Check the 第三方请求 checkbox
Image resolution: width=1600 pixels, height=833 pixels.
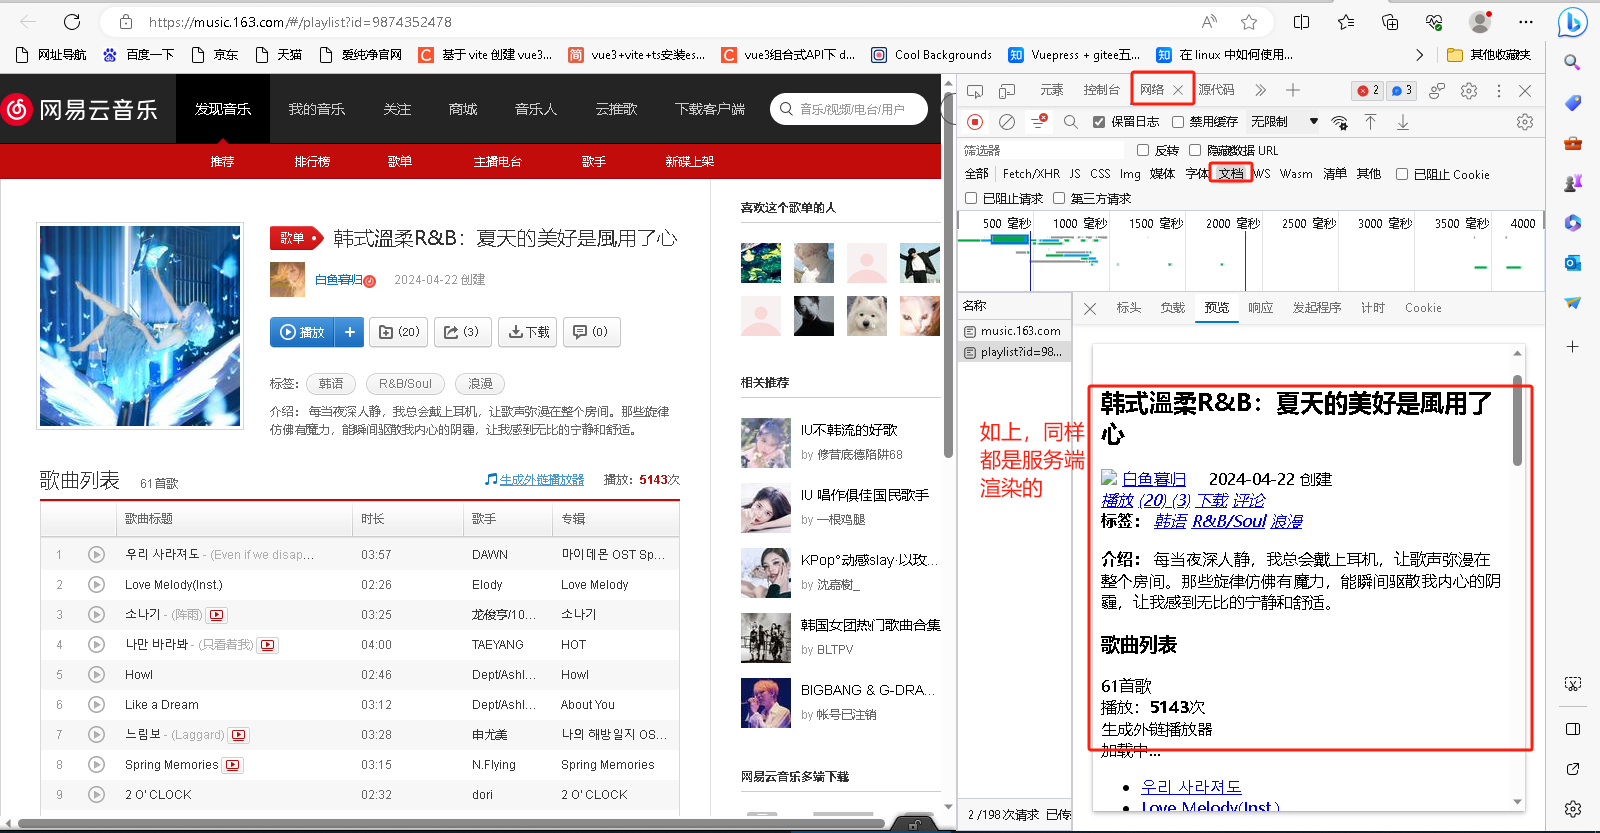coord(1059,198)
